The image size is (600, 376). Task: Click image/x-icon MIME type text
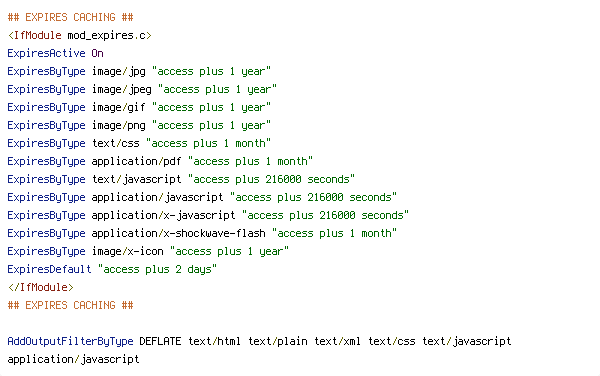[x=128, y=251]
